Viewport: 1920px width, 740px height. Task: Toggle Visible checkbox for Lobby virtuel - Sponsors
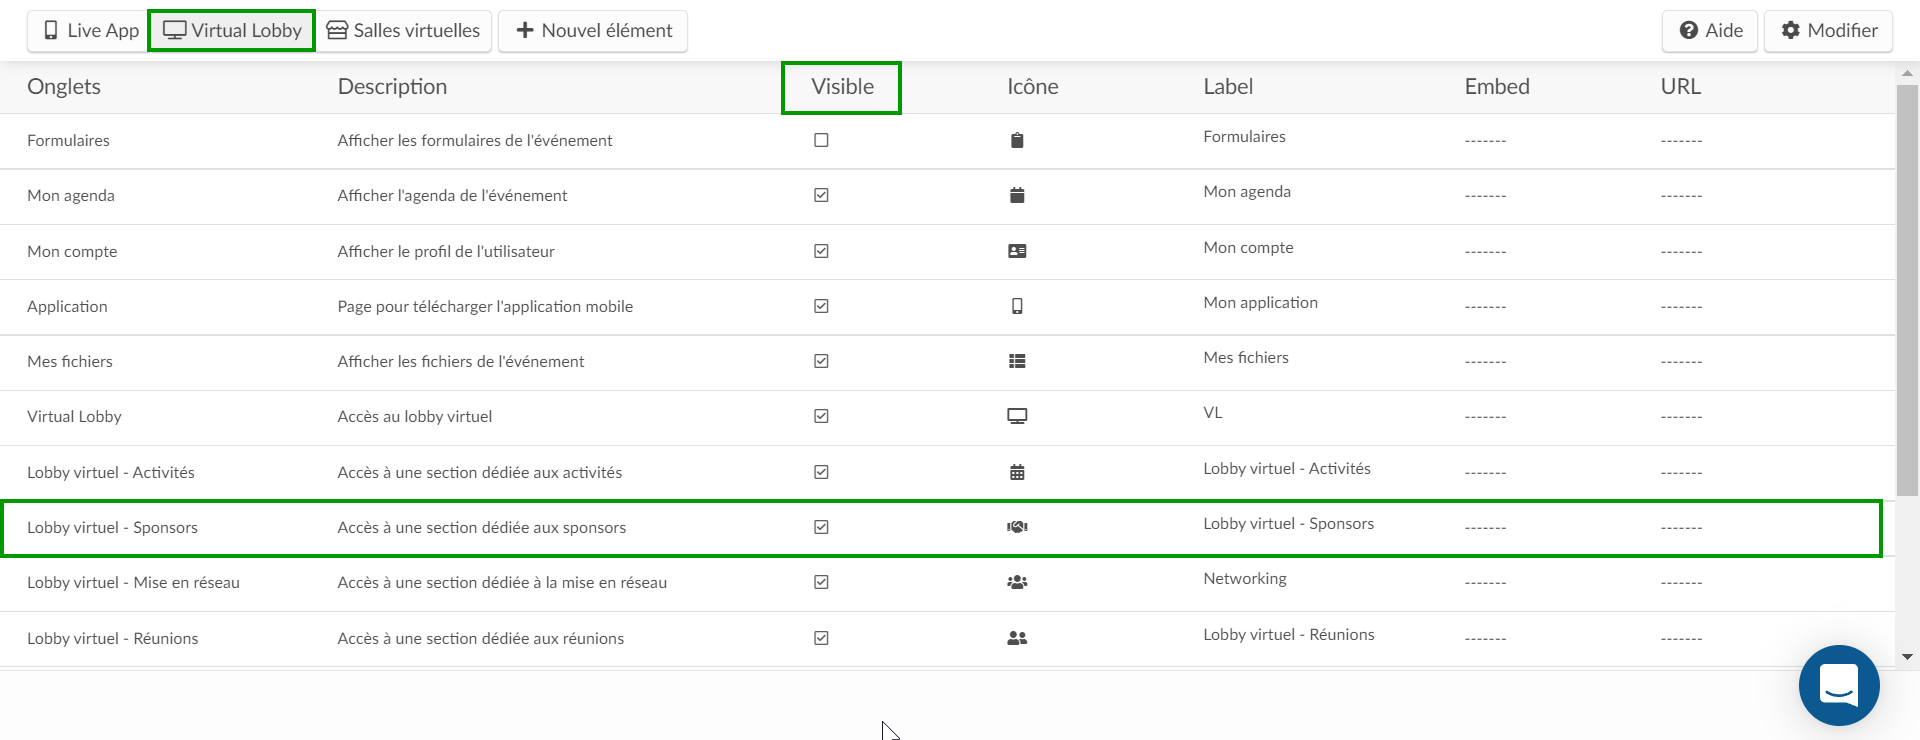pos(821,527)
